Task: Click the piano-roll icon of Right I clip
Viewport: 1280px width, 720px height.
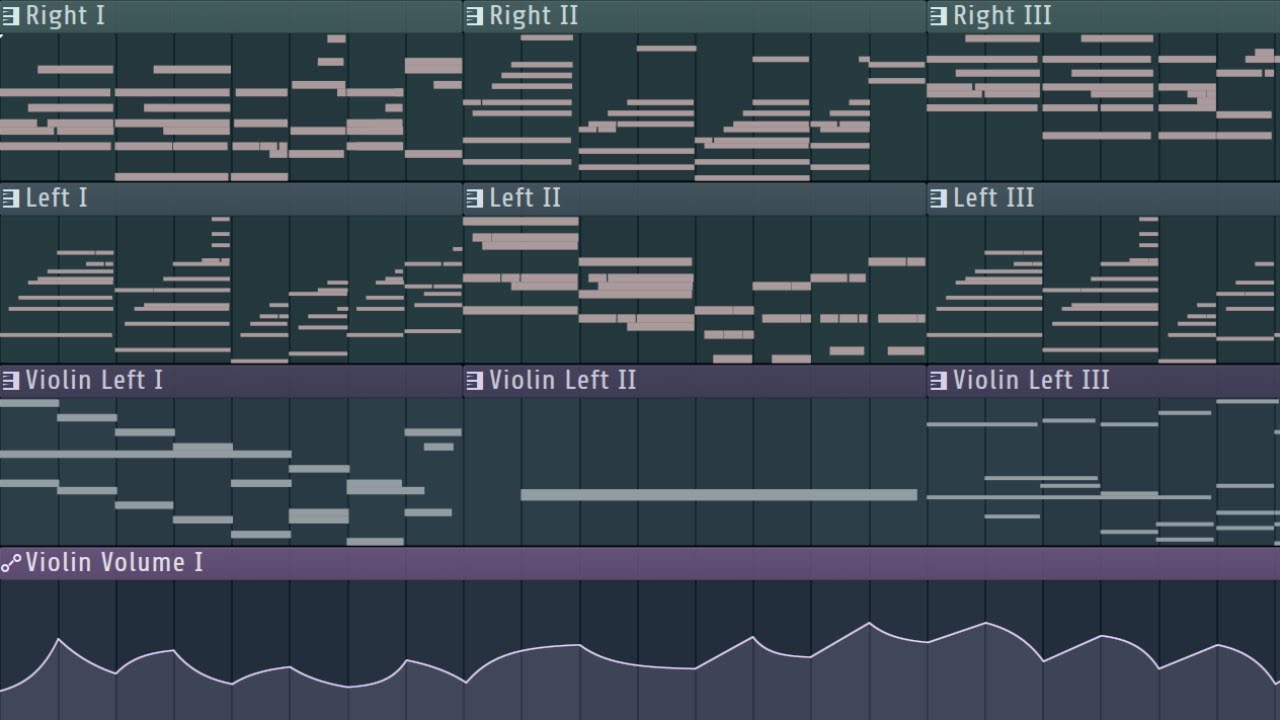Action: (11, 17)
